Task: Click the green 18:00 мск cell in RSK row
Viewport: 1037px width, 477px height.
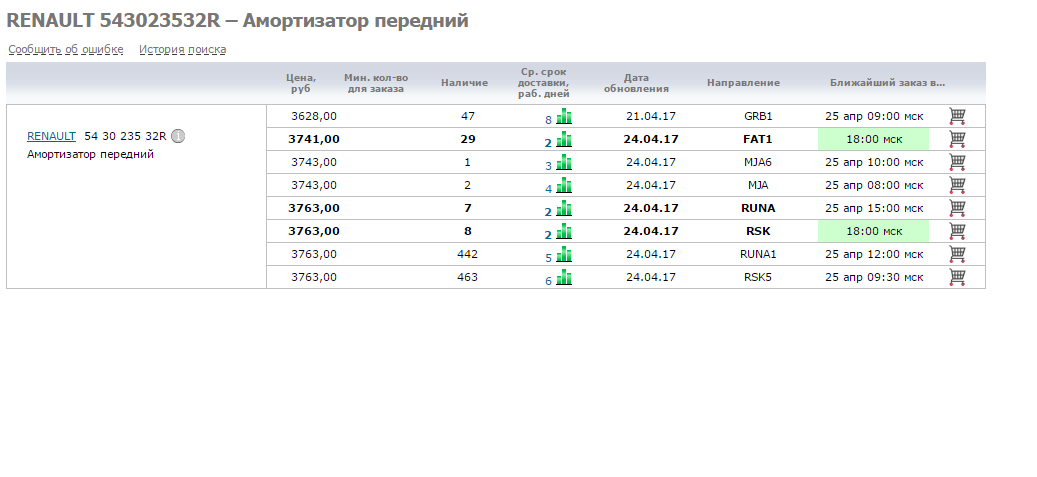Action: 873,232
